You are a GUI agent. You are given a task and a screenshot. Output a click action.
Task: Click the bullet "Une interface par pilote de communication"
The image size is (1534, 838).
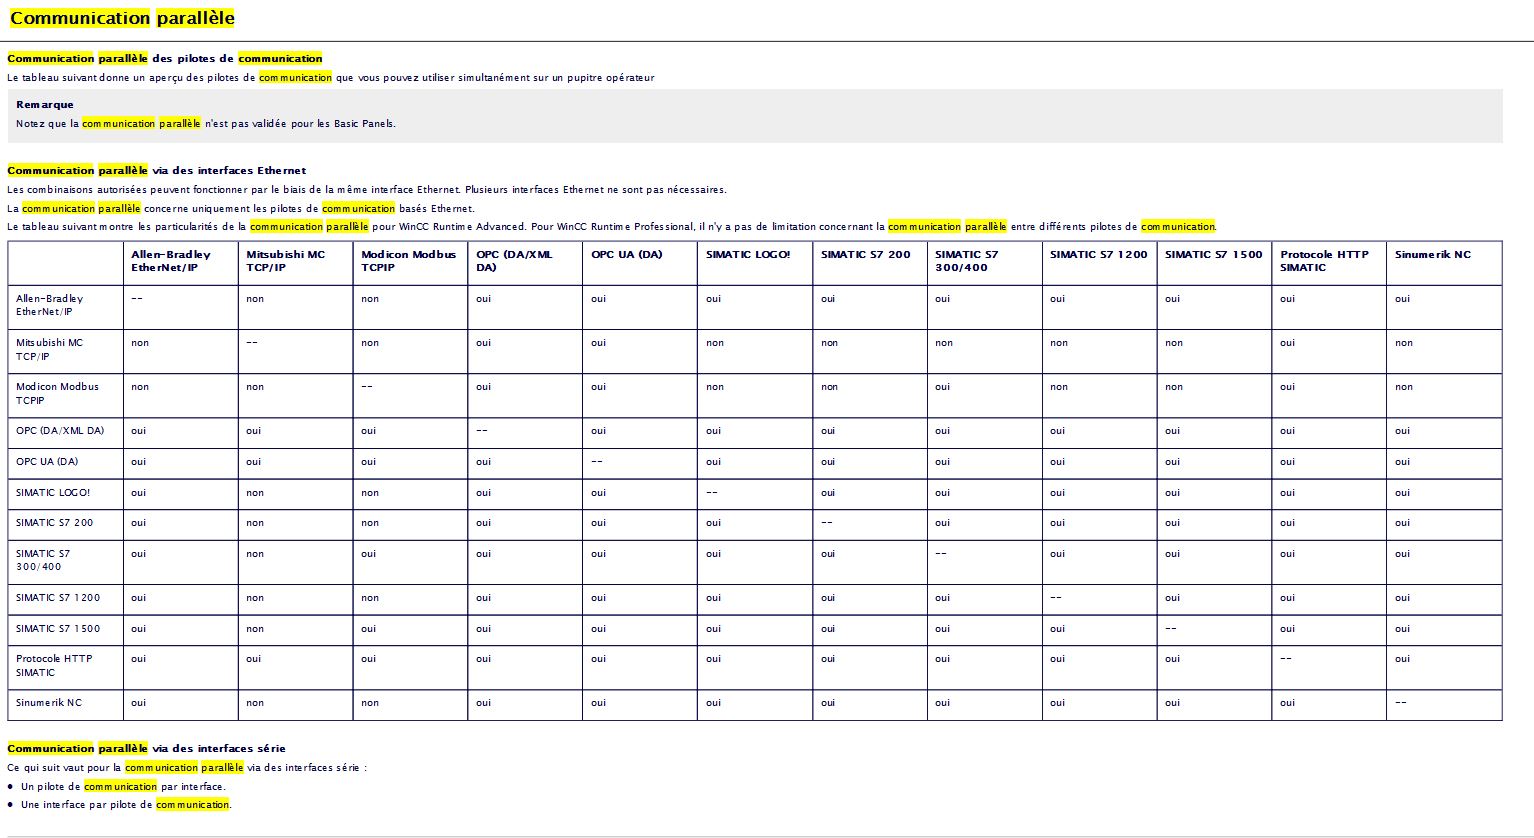(x=125, y=804)
